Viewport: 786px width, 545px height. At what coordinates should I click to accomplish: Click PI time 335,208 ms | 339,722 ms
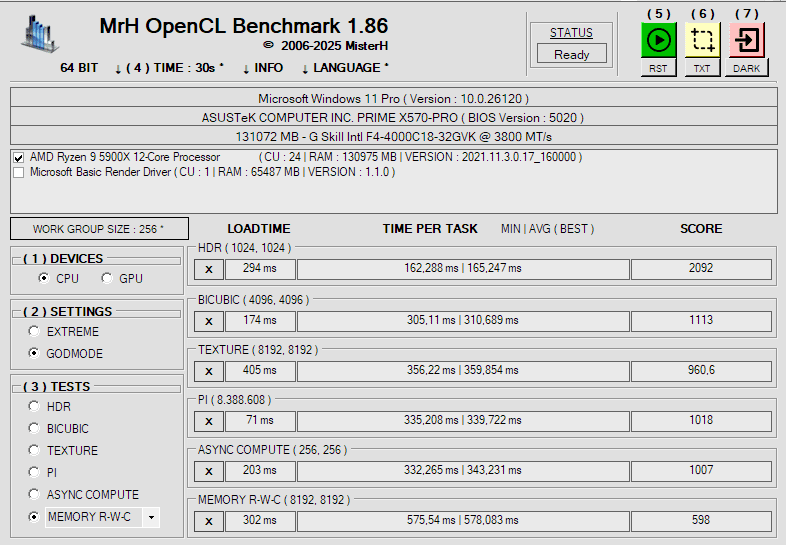(463, 421)
